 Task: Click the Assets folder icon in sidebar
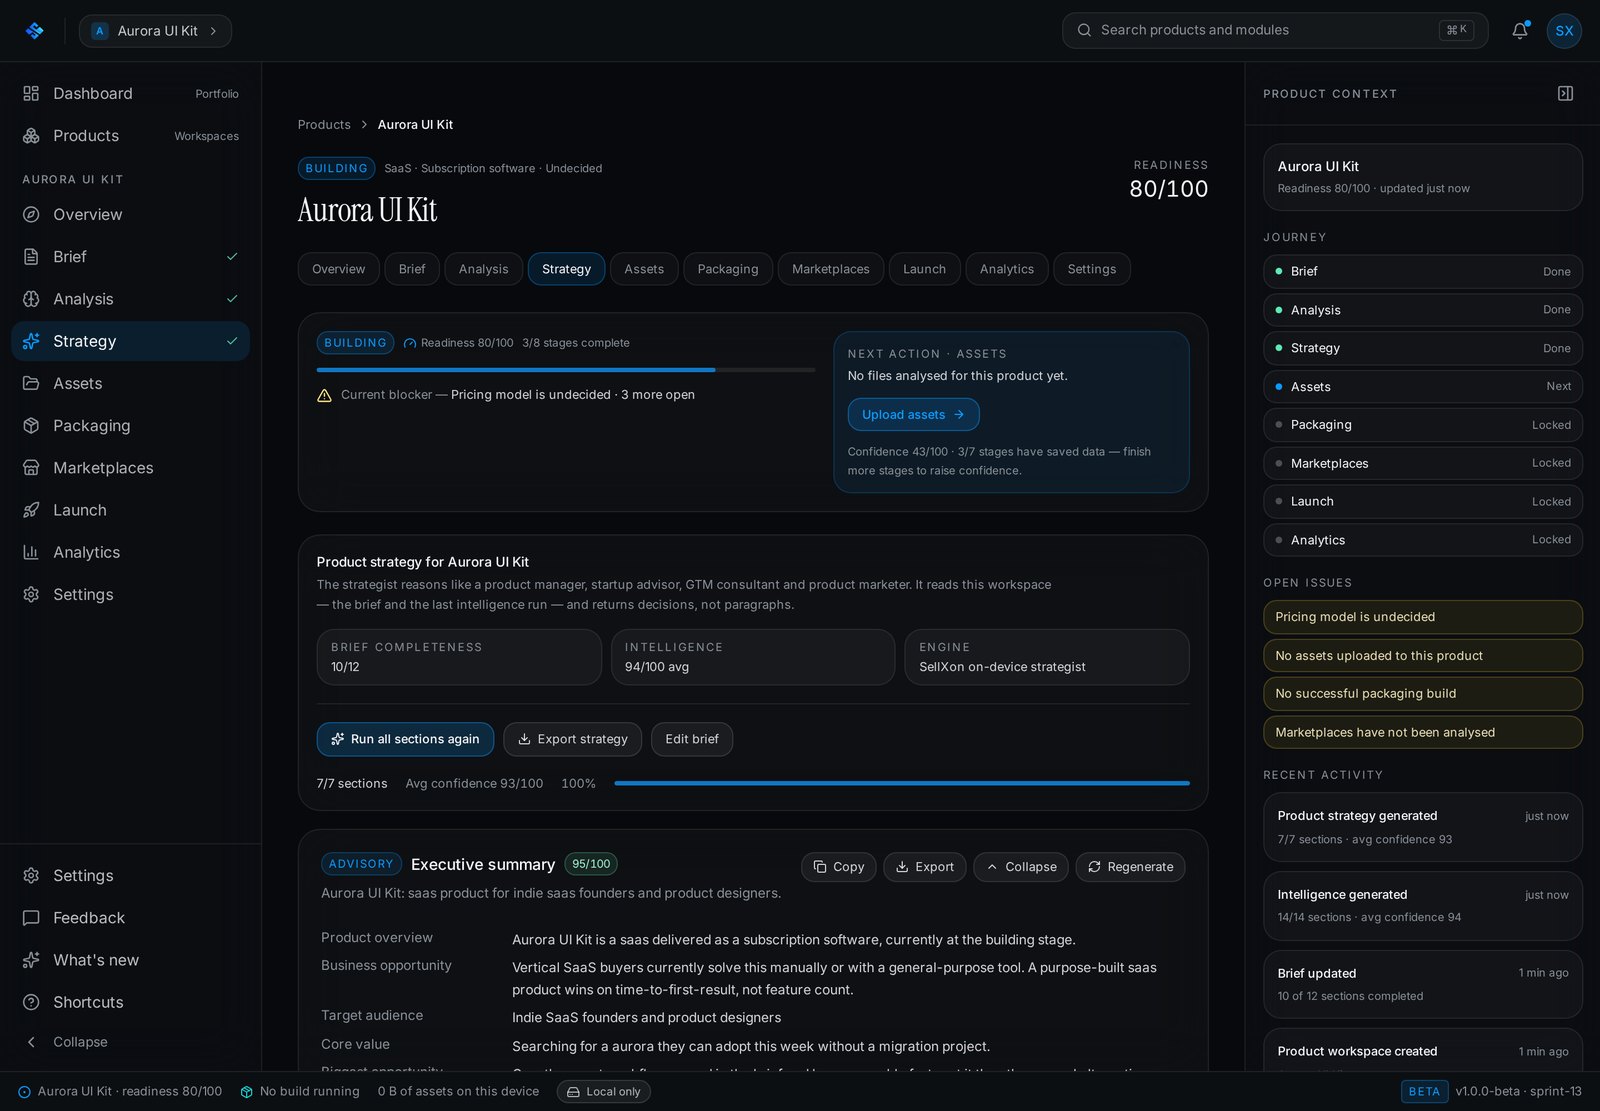click(31, 383)
